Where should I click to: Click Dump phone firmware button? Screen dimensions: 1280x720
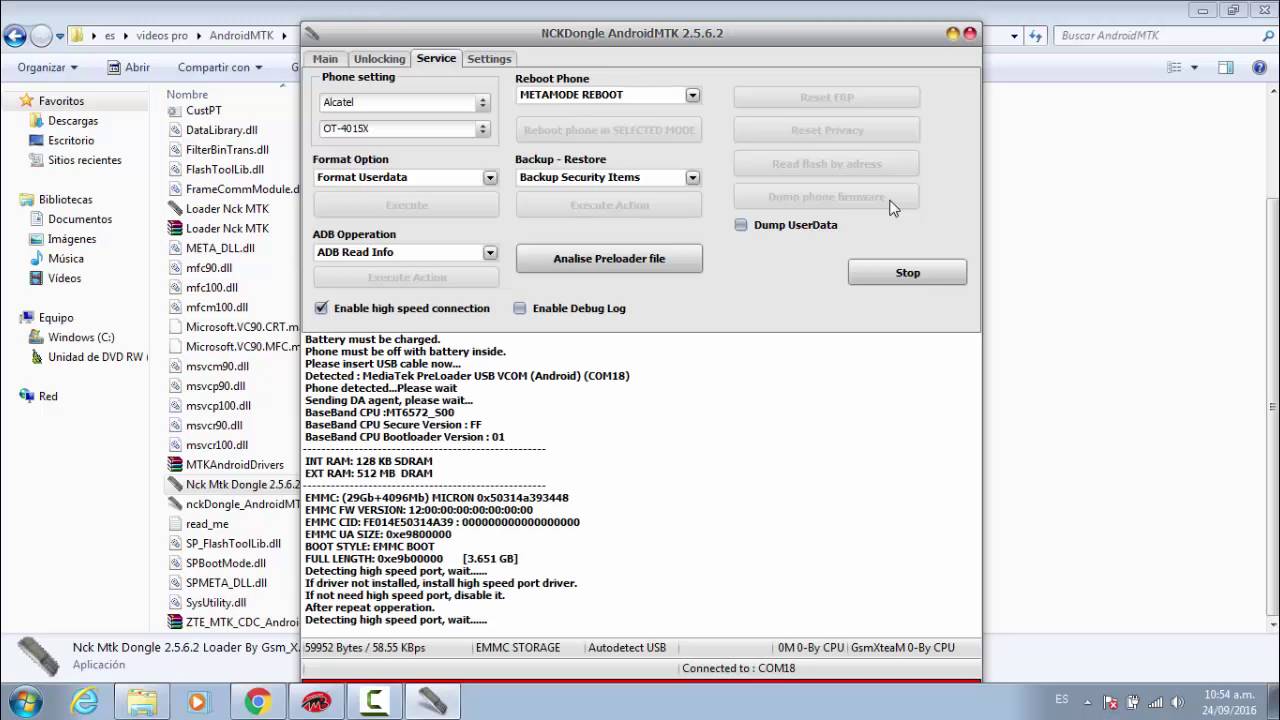point(827,197)
